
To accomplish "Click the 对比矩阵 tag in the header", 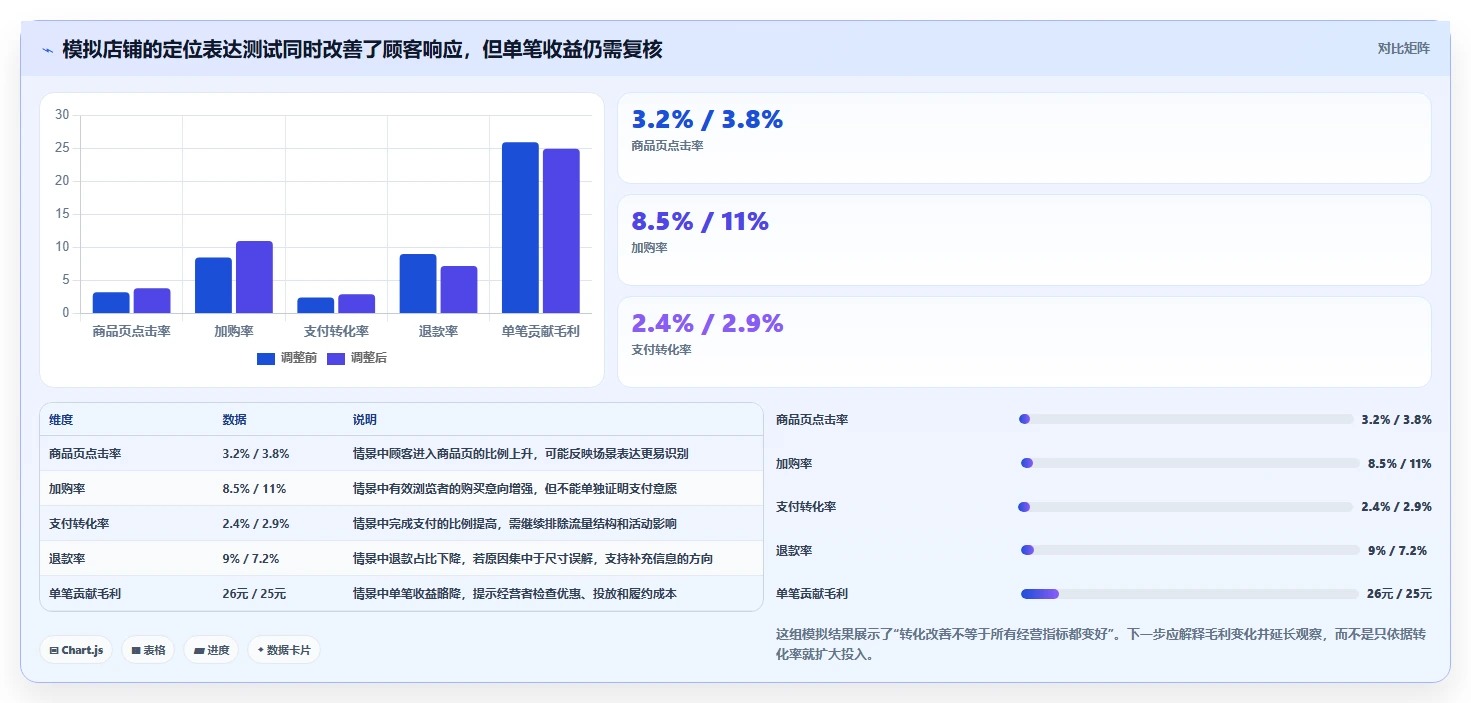I will click(1403, 48).
